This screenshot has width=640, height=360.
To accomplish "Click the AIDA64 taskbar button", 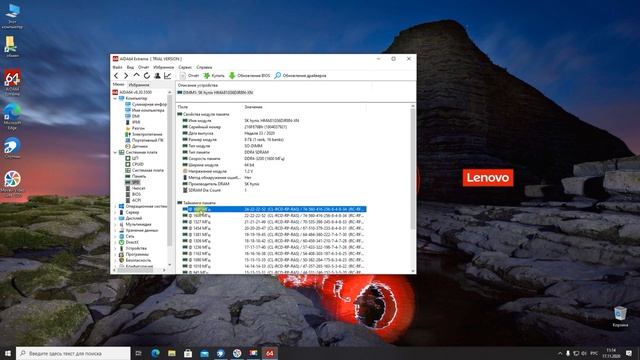I will (x=269, y=353).
